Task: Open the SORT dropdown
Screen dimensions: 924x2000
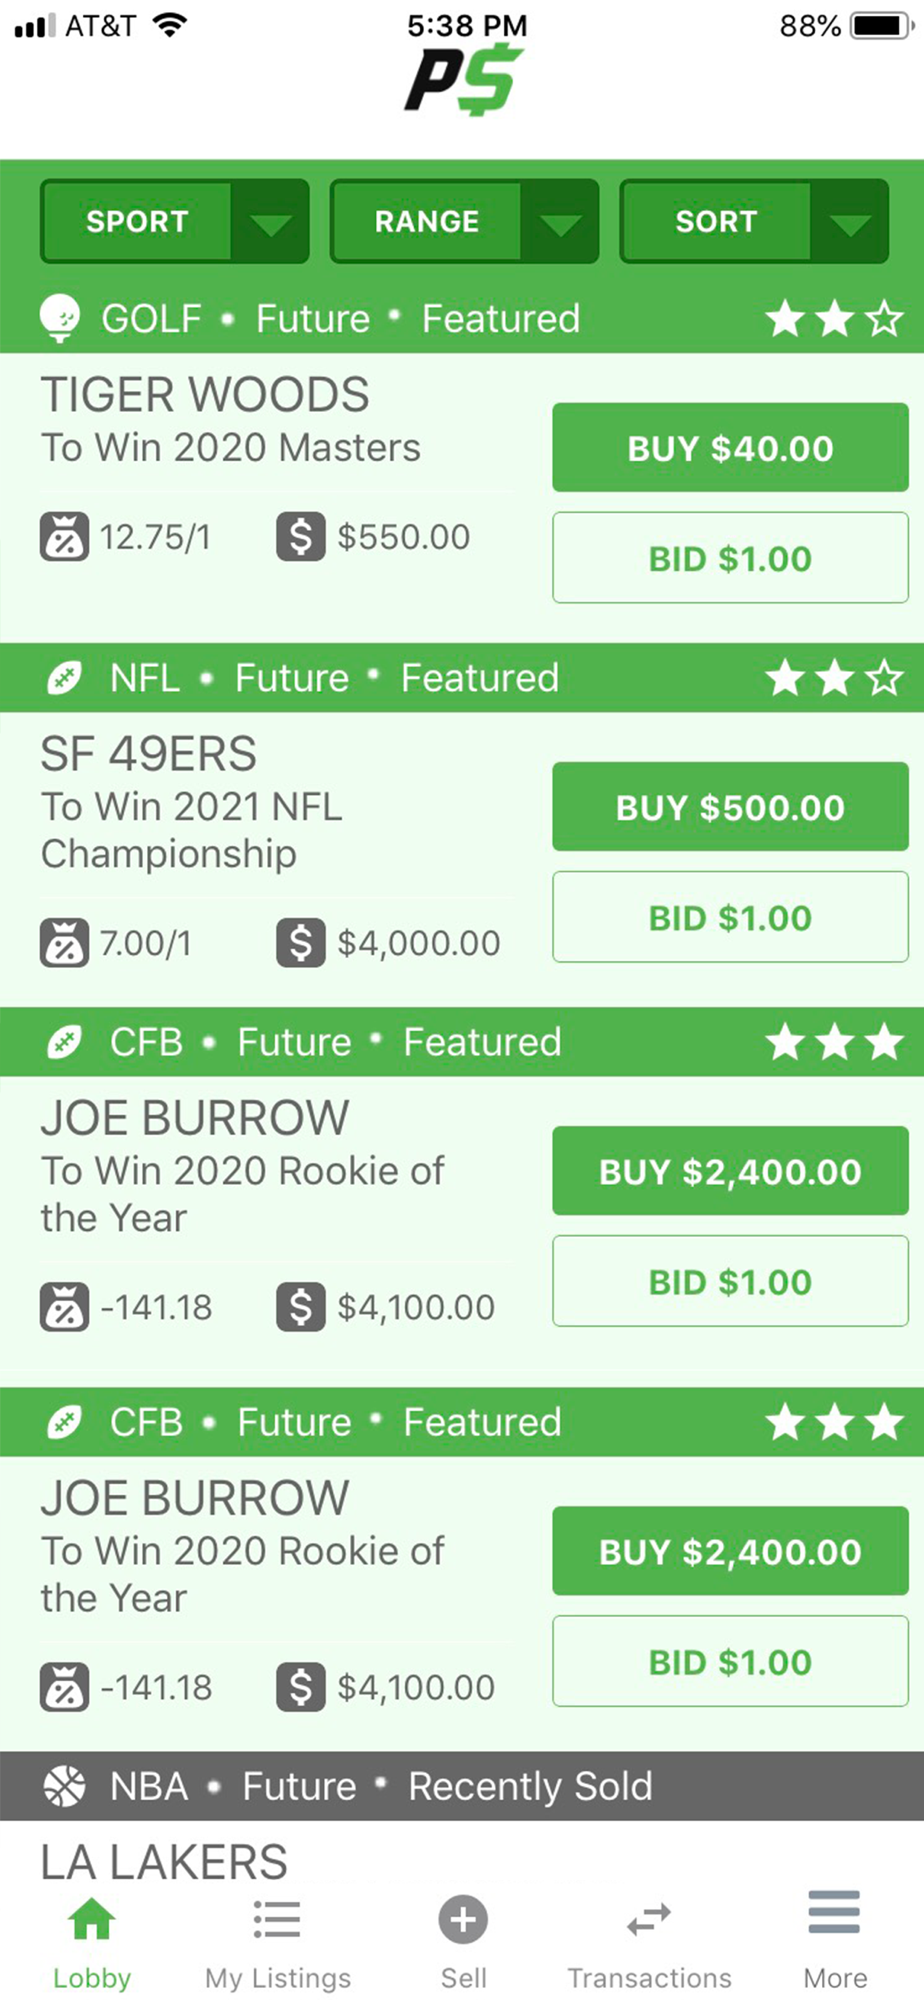Action: (754, 222)
